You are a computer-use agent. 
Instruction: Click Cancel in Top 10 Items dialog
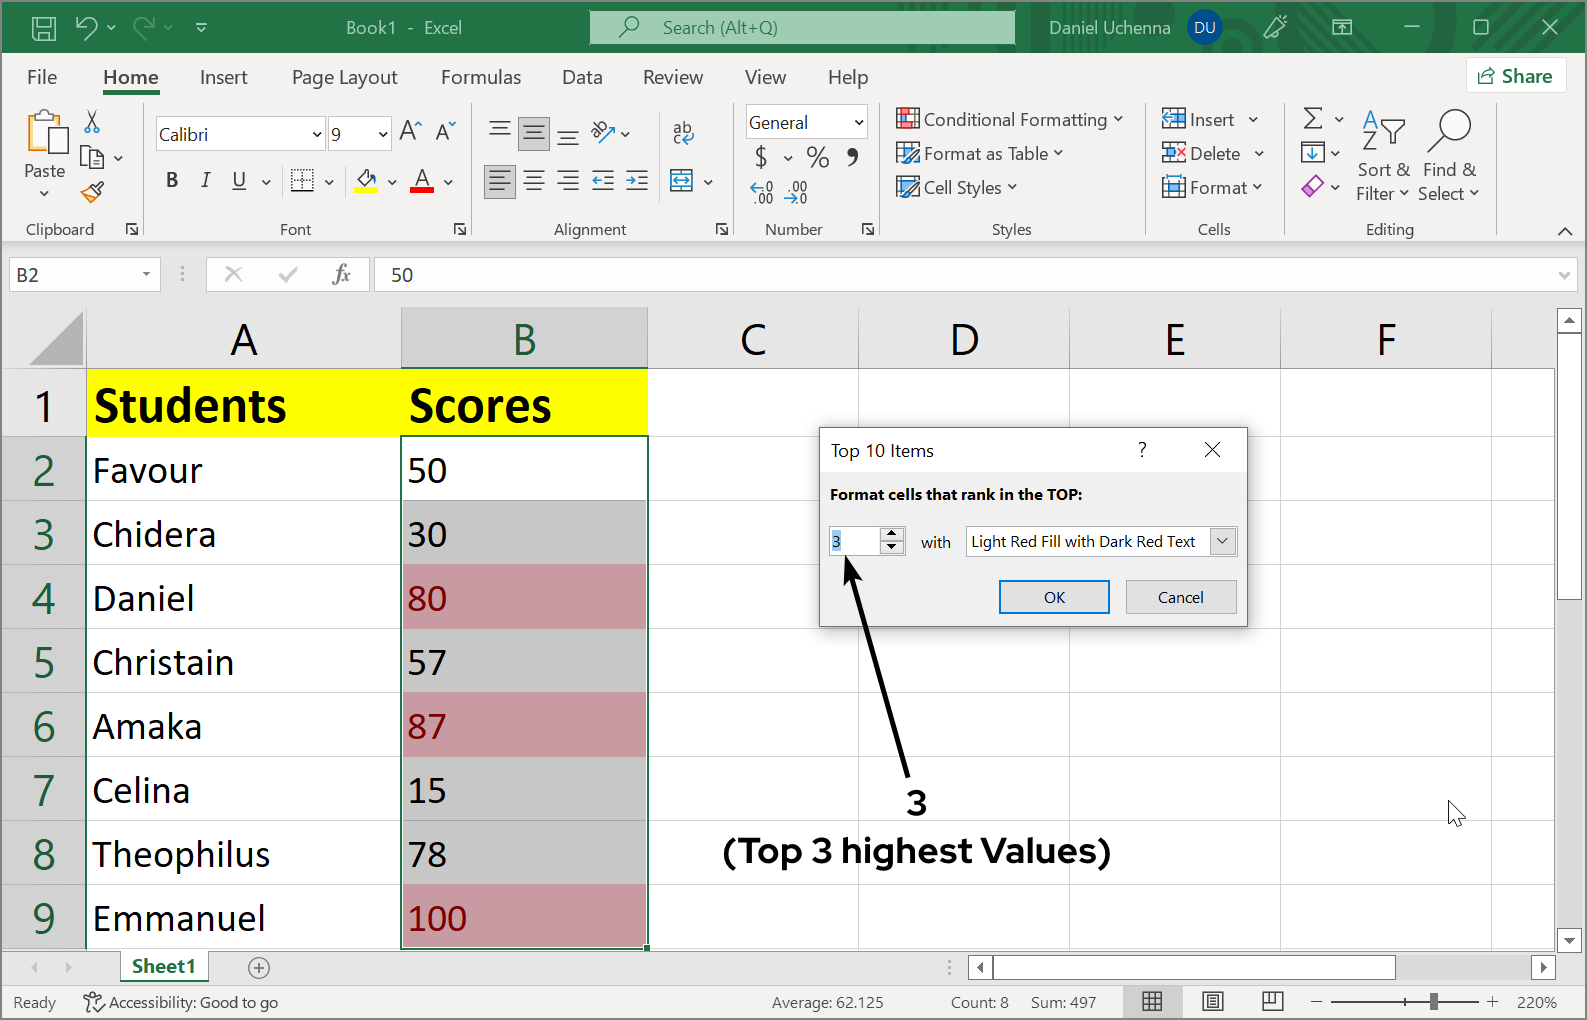click(1181, 597)
